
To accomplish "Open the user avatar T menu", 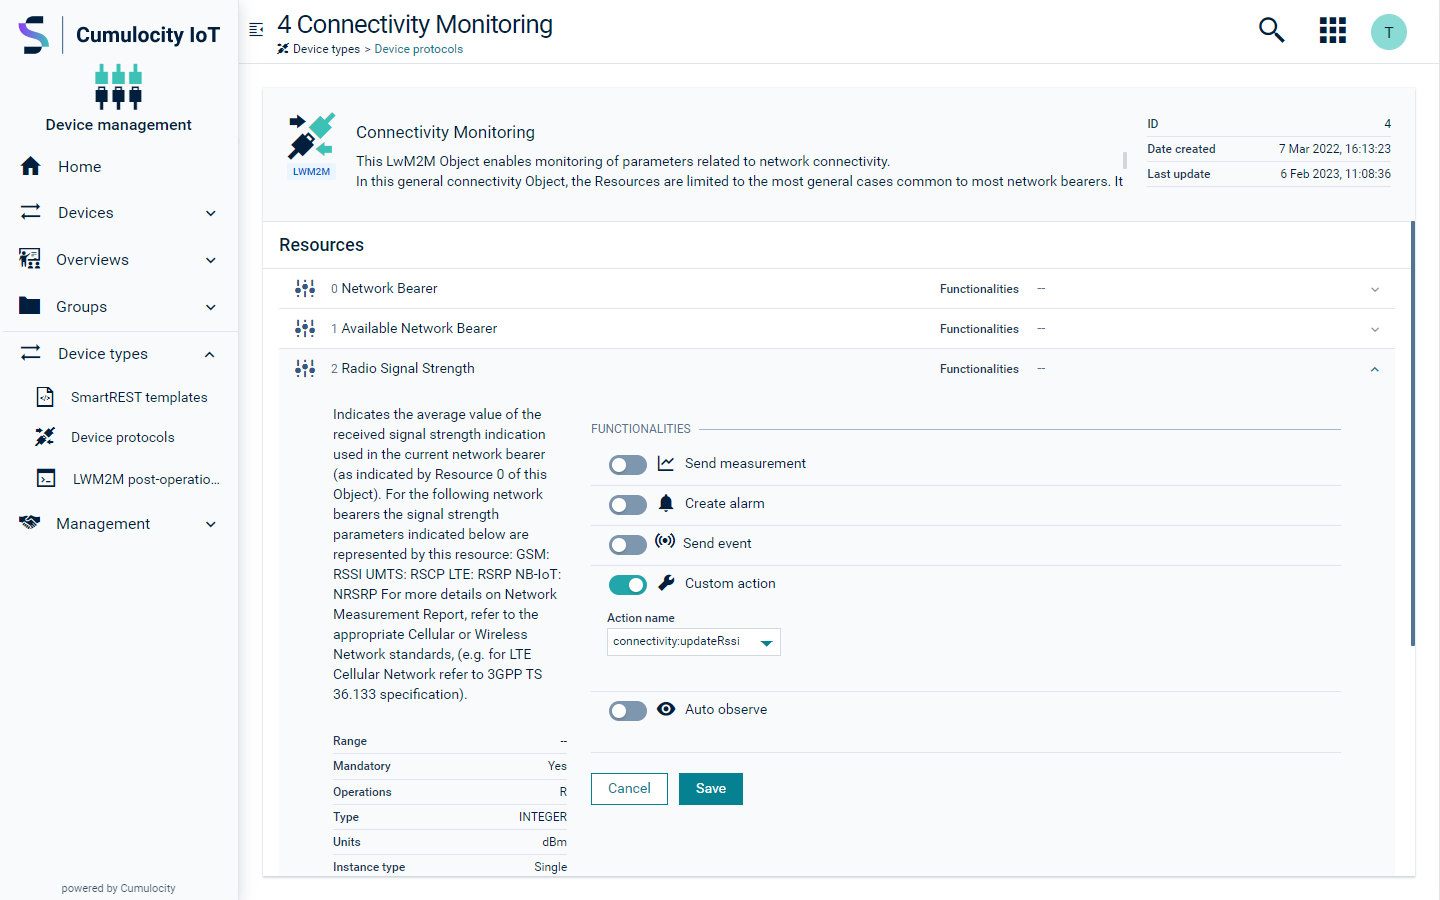I will [1388, 32].
